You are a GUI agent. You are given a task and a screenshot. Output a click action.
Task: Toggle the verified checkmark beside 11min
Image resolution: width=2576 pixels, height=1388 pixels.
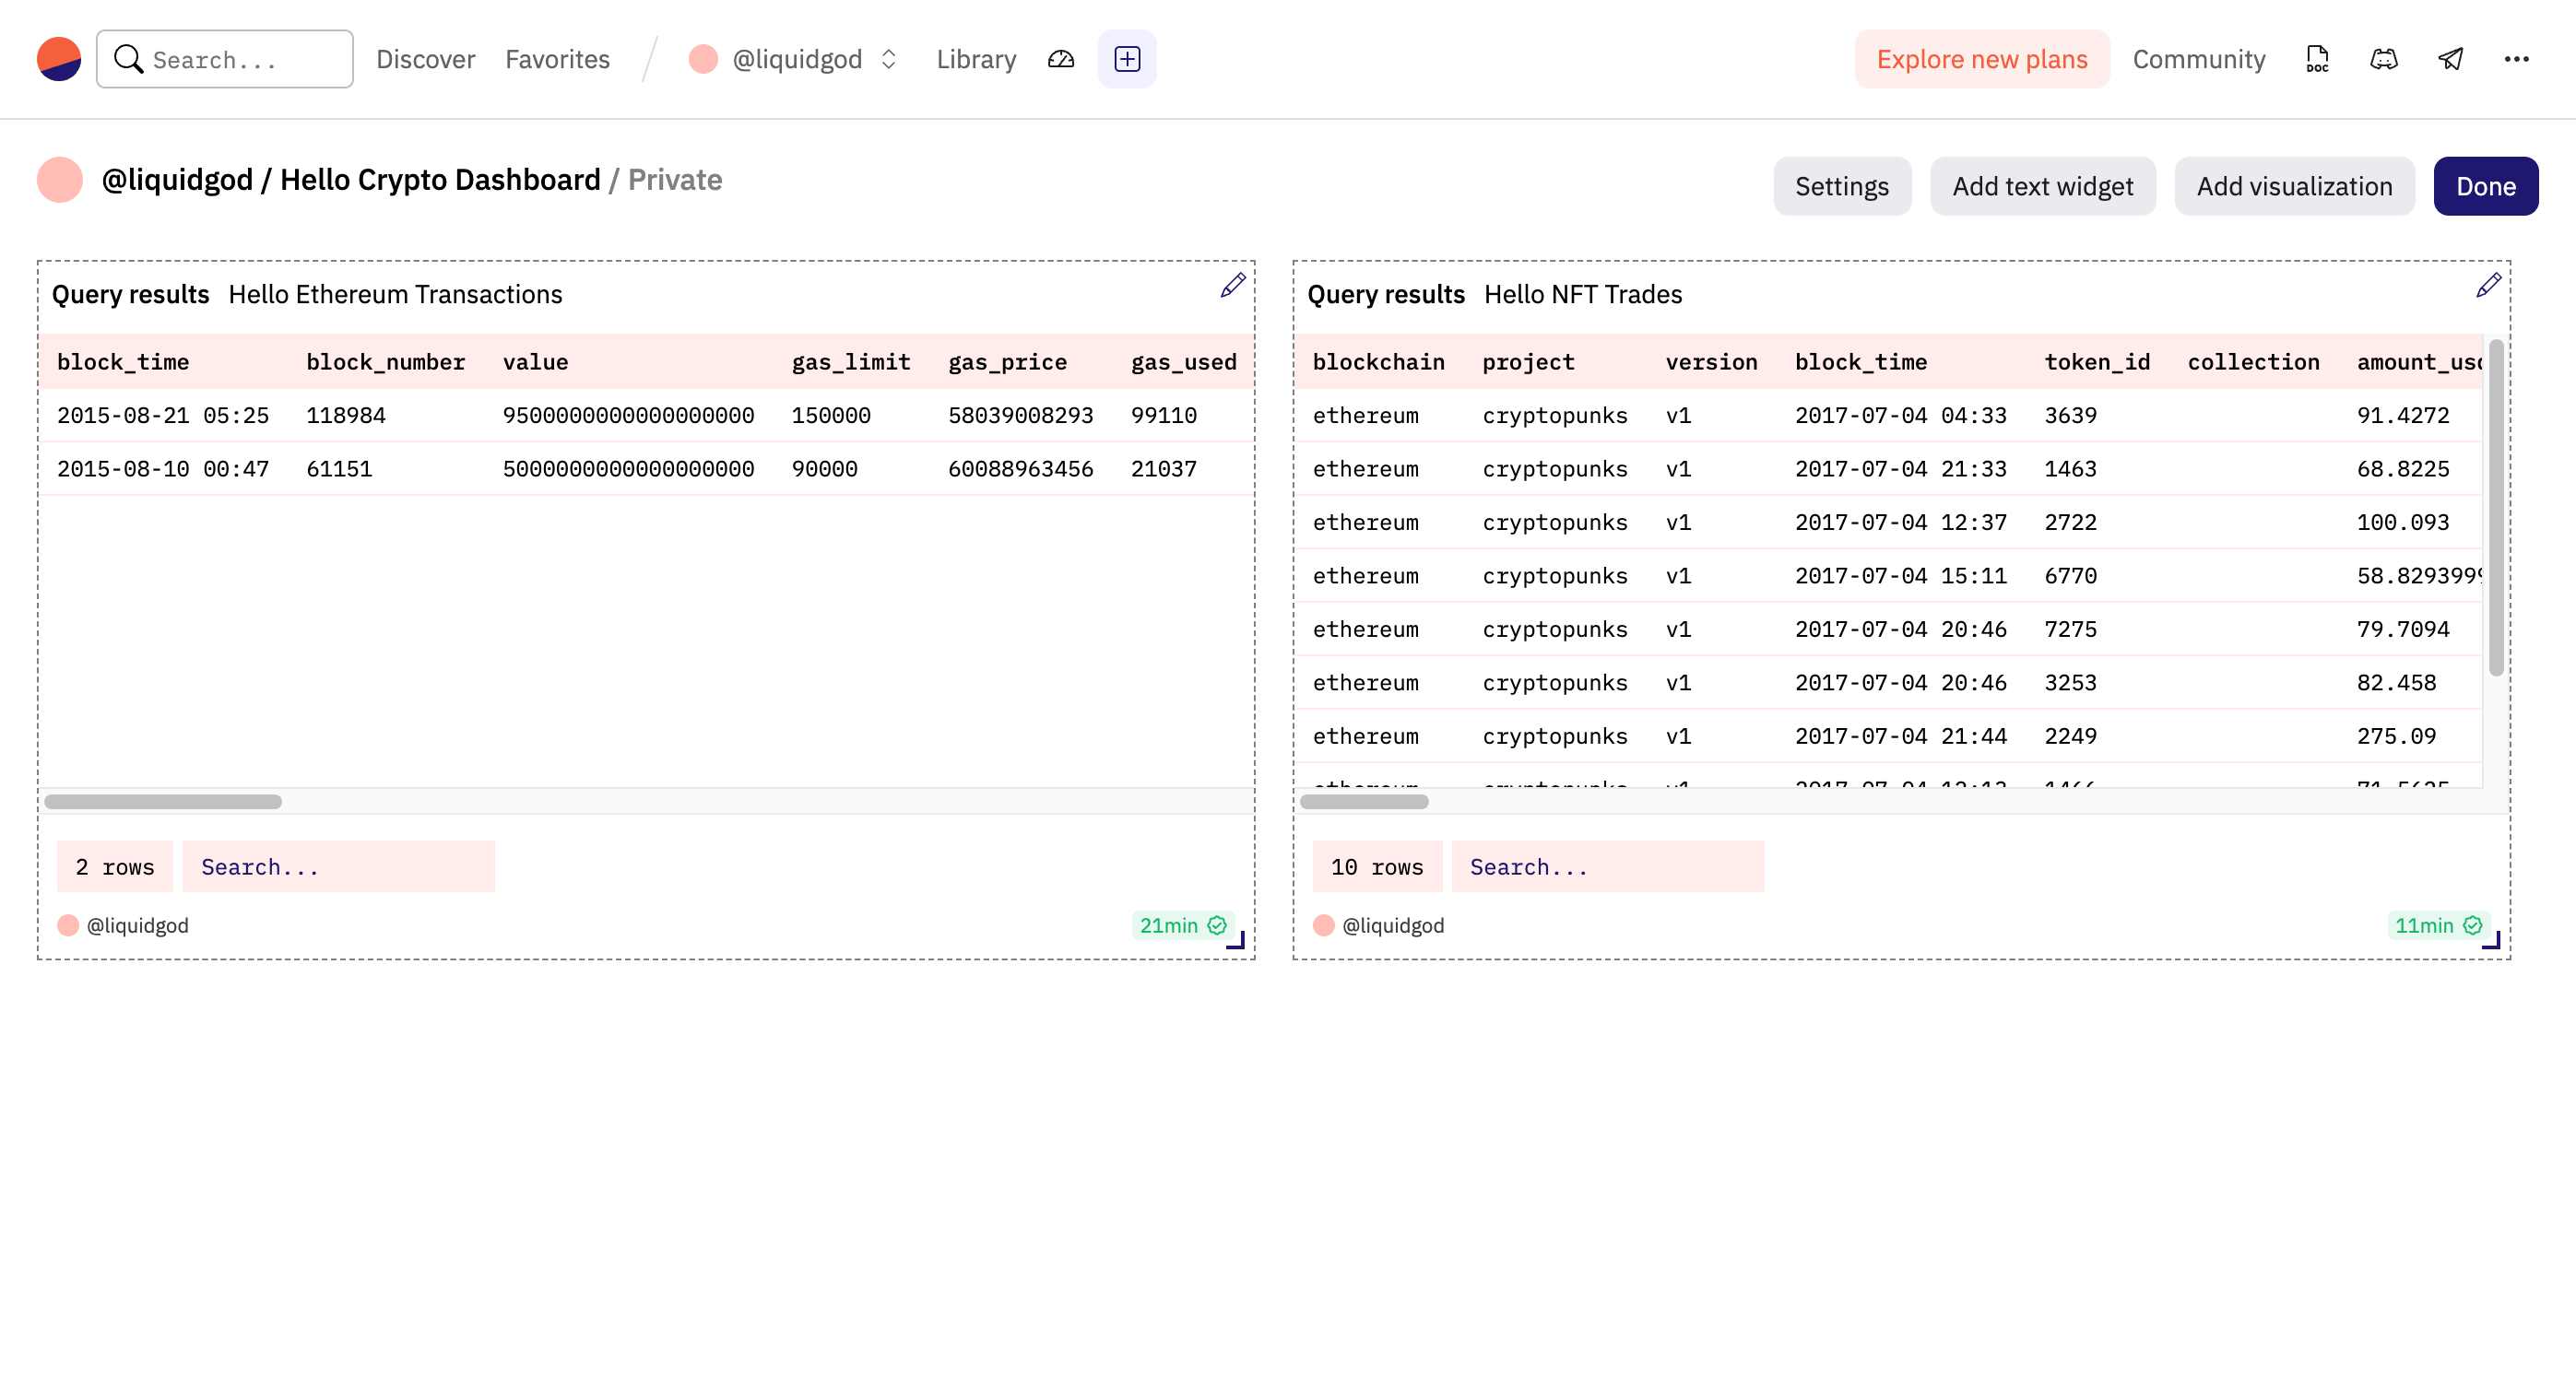(2472, 926)
